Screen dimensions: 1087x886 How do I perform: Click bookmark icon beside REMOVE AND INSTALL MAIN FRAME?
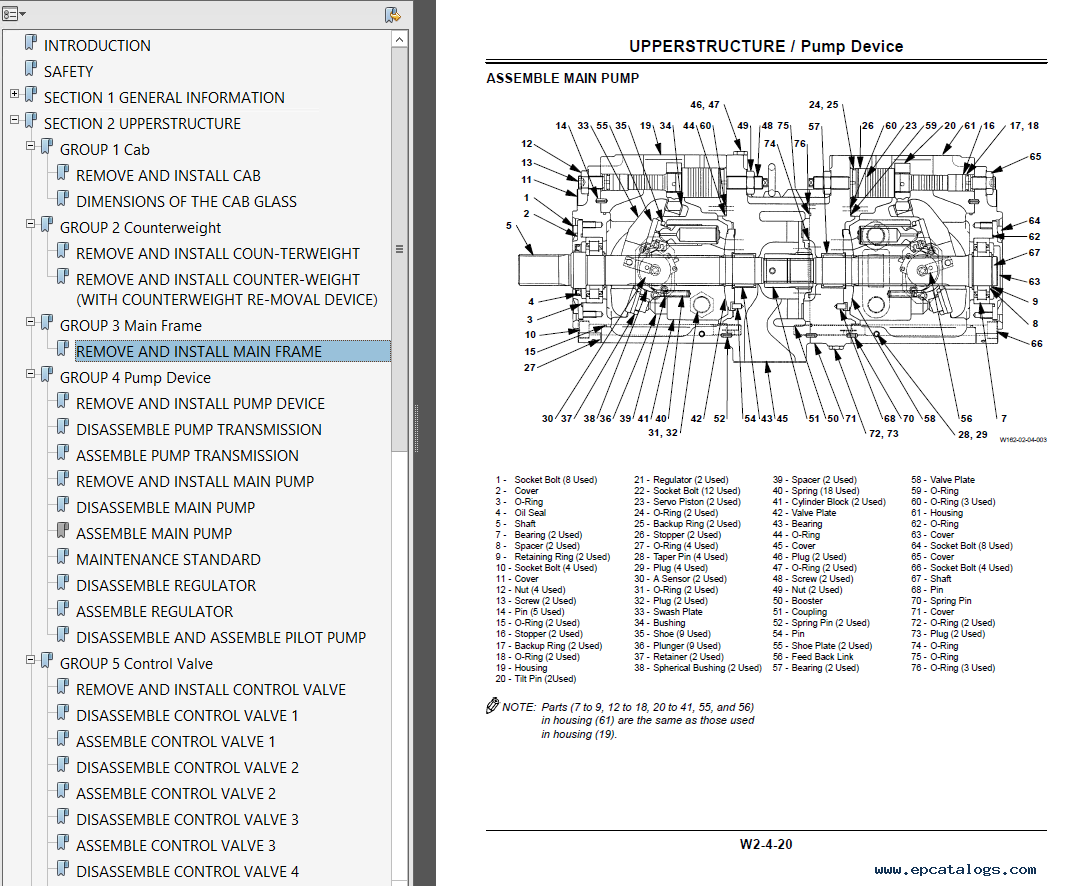coord(62,349)
